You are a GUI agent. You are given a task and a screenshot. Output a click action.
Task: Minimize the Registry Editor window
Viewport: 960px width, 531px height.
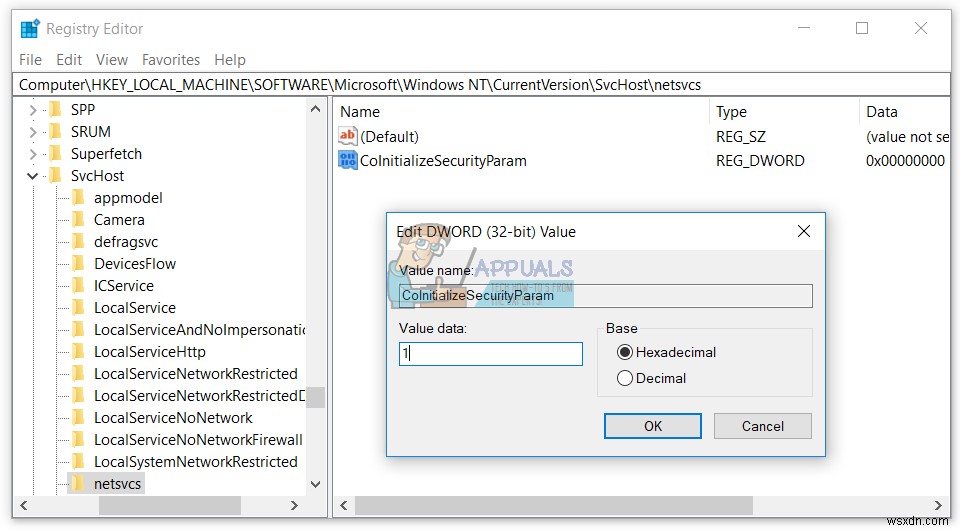tap(804, 28)
